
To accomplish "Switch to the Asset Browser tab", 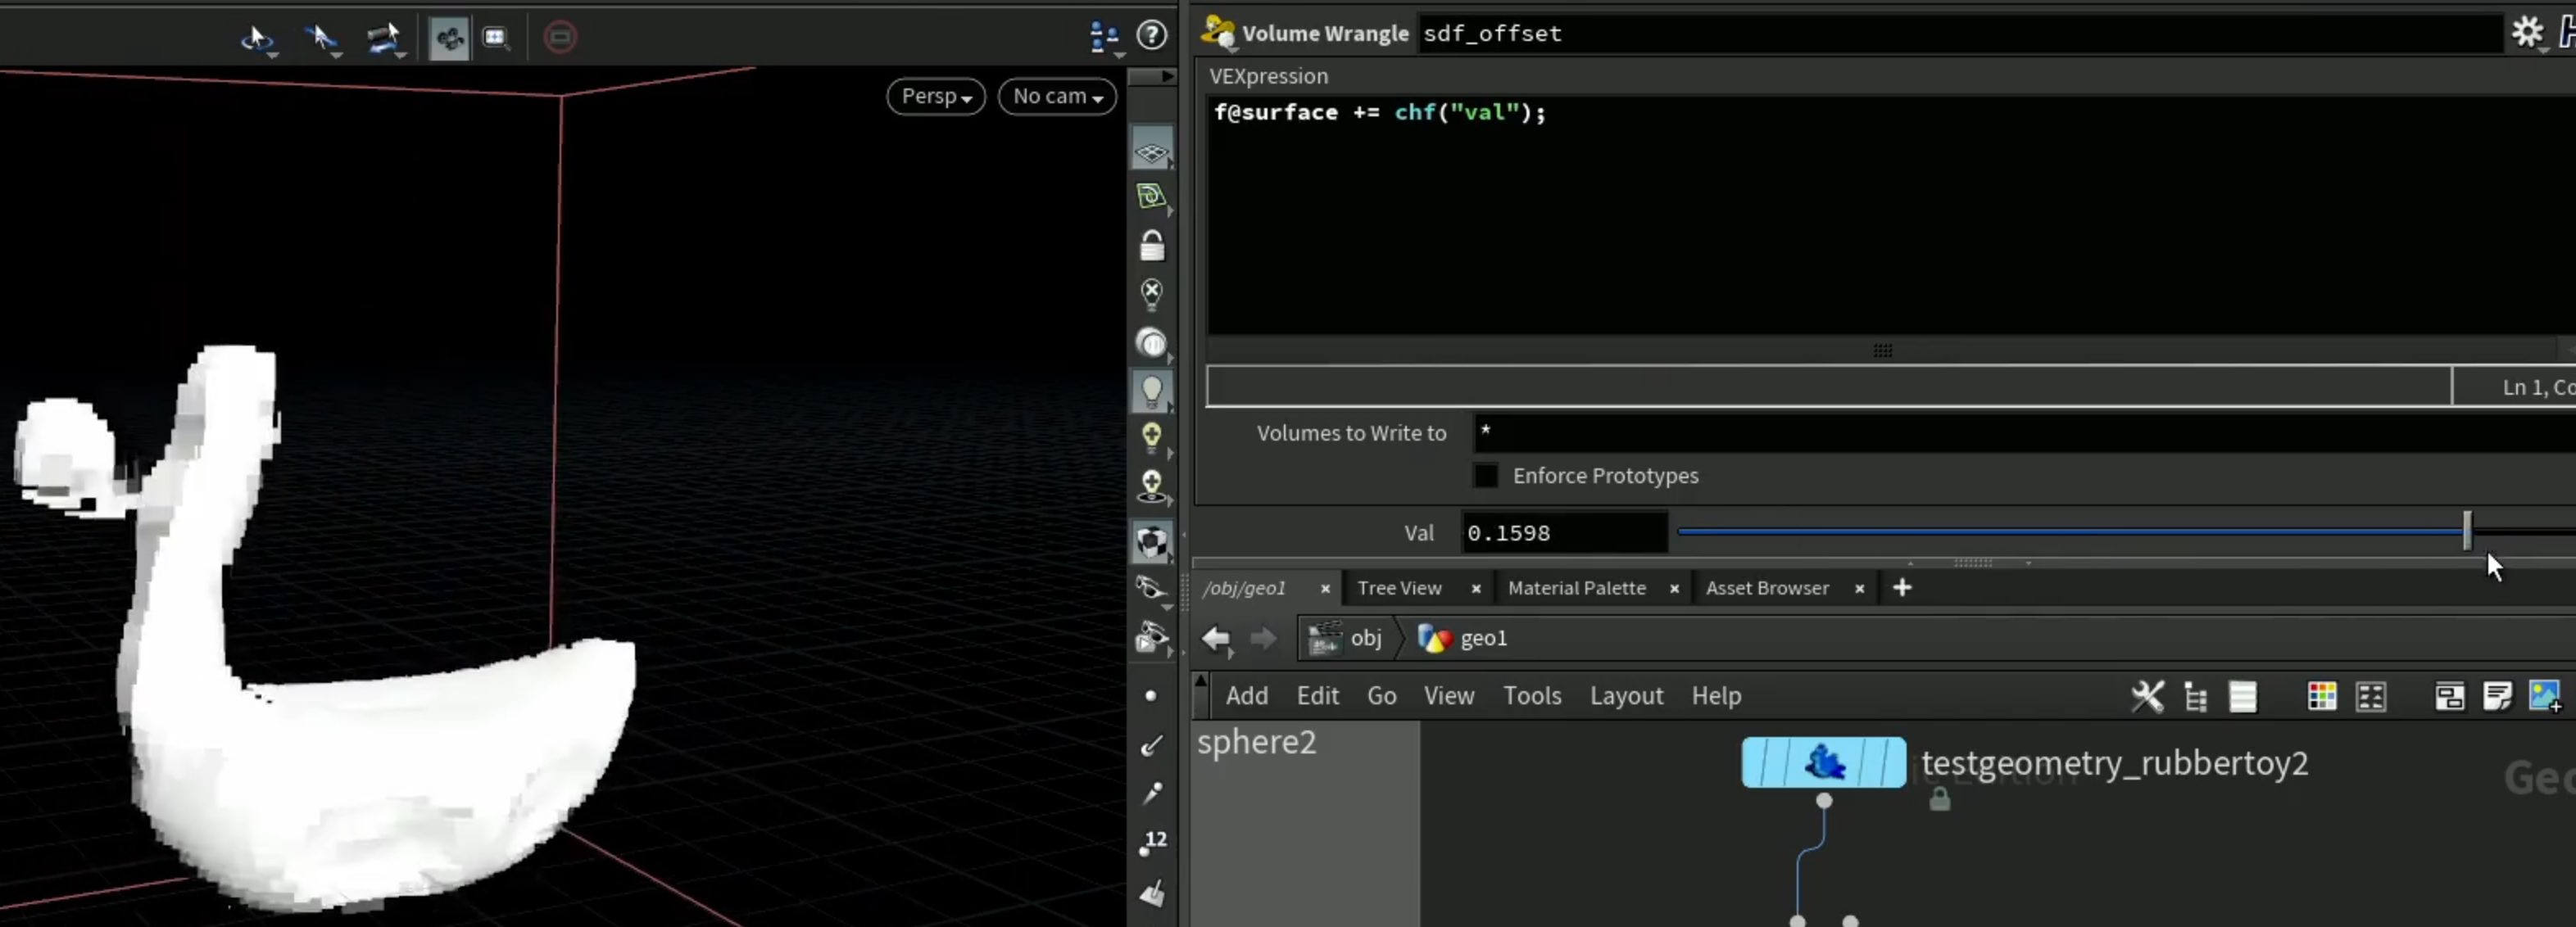I will 1767,588.
